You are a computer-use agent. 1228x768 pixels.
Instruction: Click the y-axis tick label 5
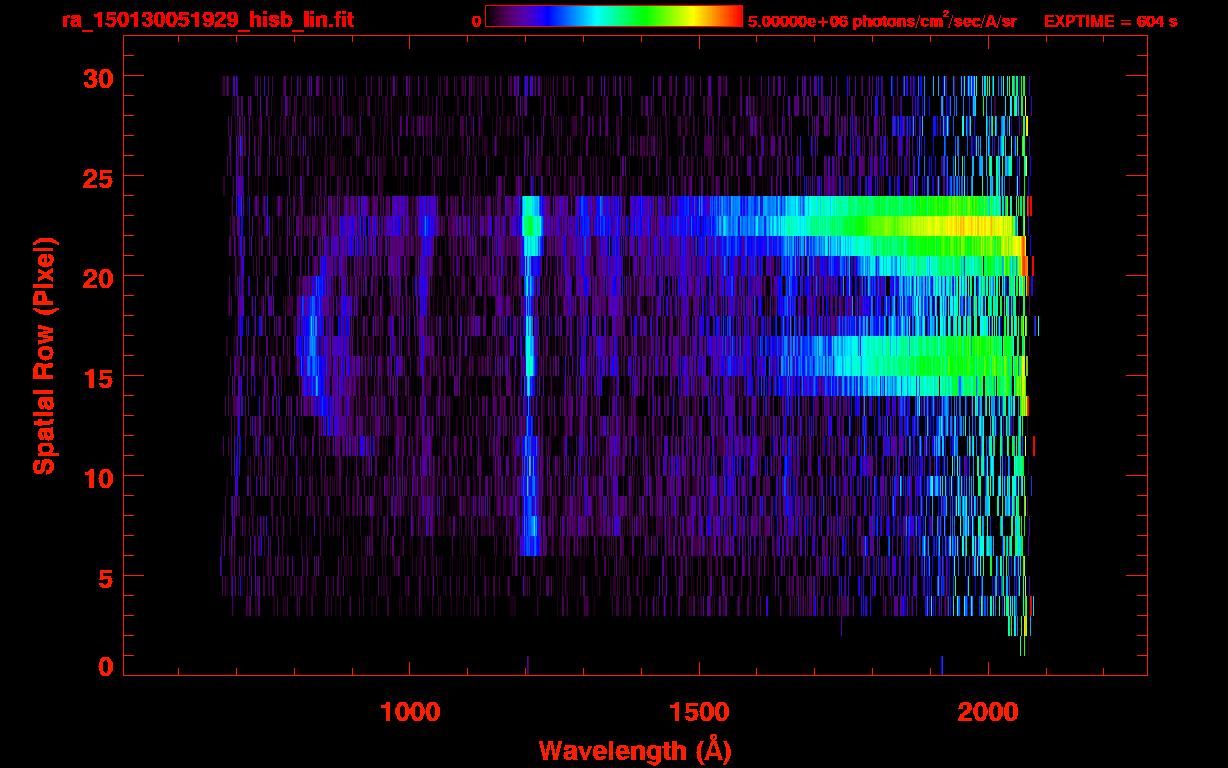point(106,577)
